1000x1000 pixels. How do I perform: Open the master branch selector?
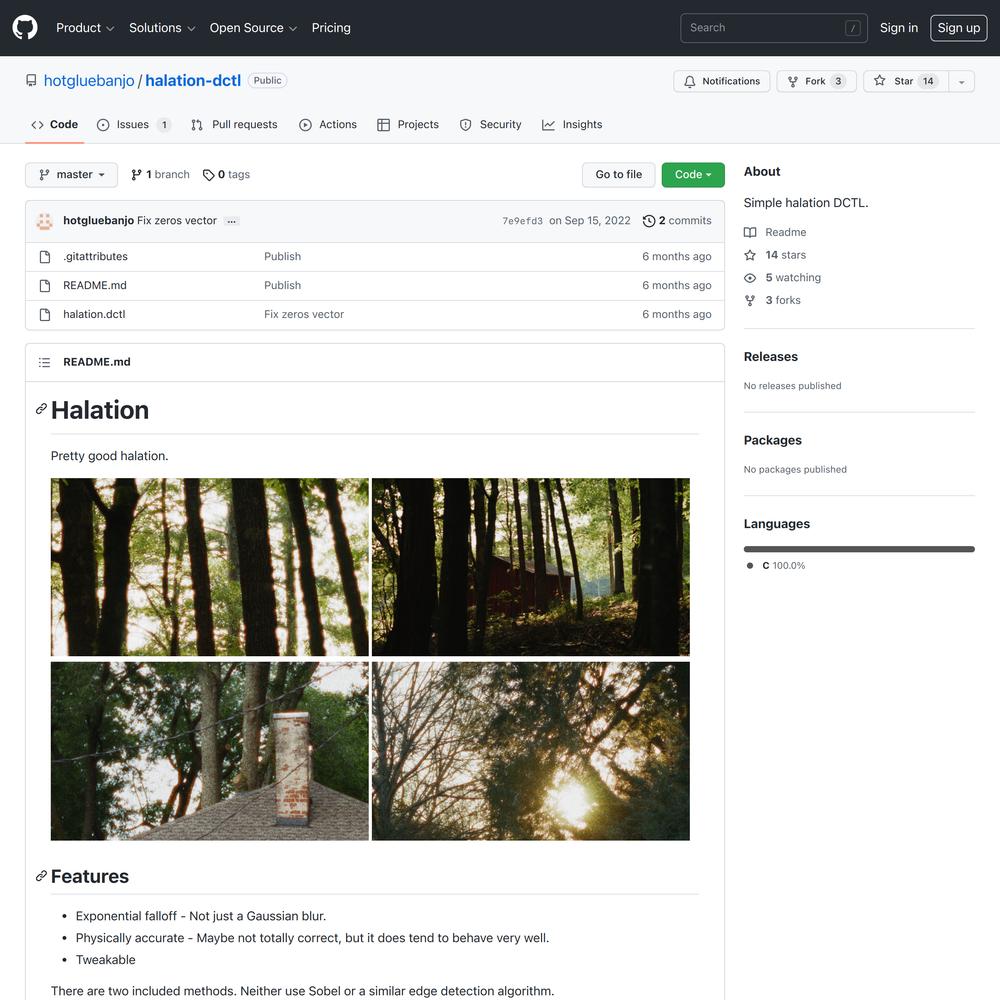point(71,175)
